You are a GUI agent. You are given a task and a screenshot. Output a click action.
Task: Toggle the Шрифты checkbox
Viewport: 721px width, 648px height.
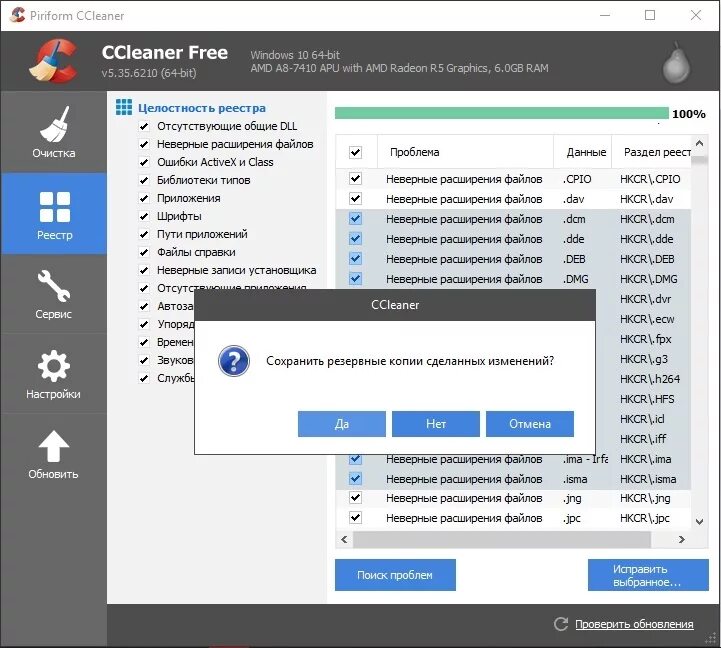pos(144,216)
